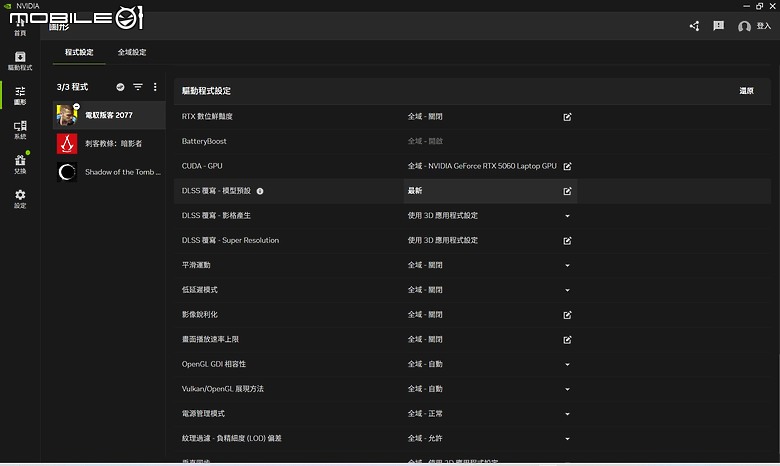
Task: Click the '全域 - 正常' power value
Action: [x=425, y=414]
